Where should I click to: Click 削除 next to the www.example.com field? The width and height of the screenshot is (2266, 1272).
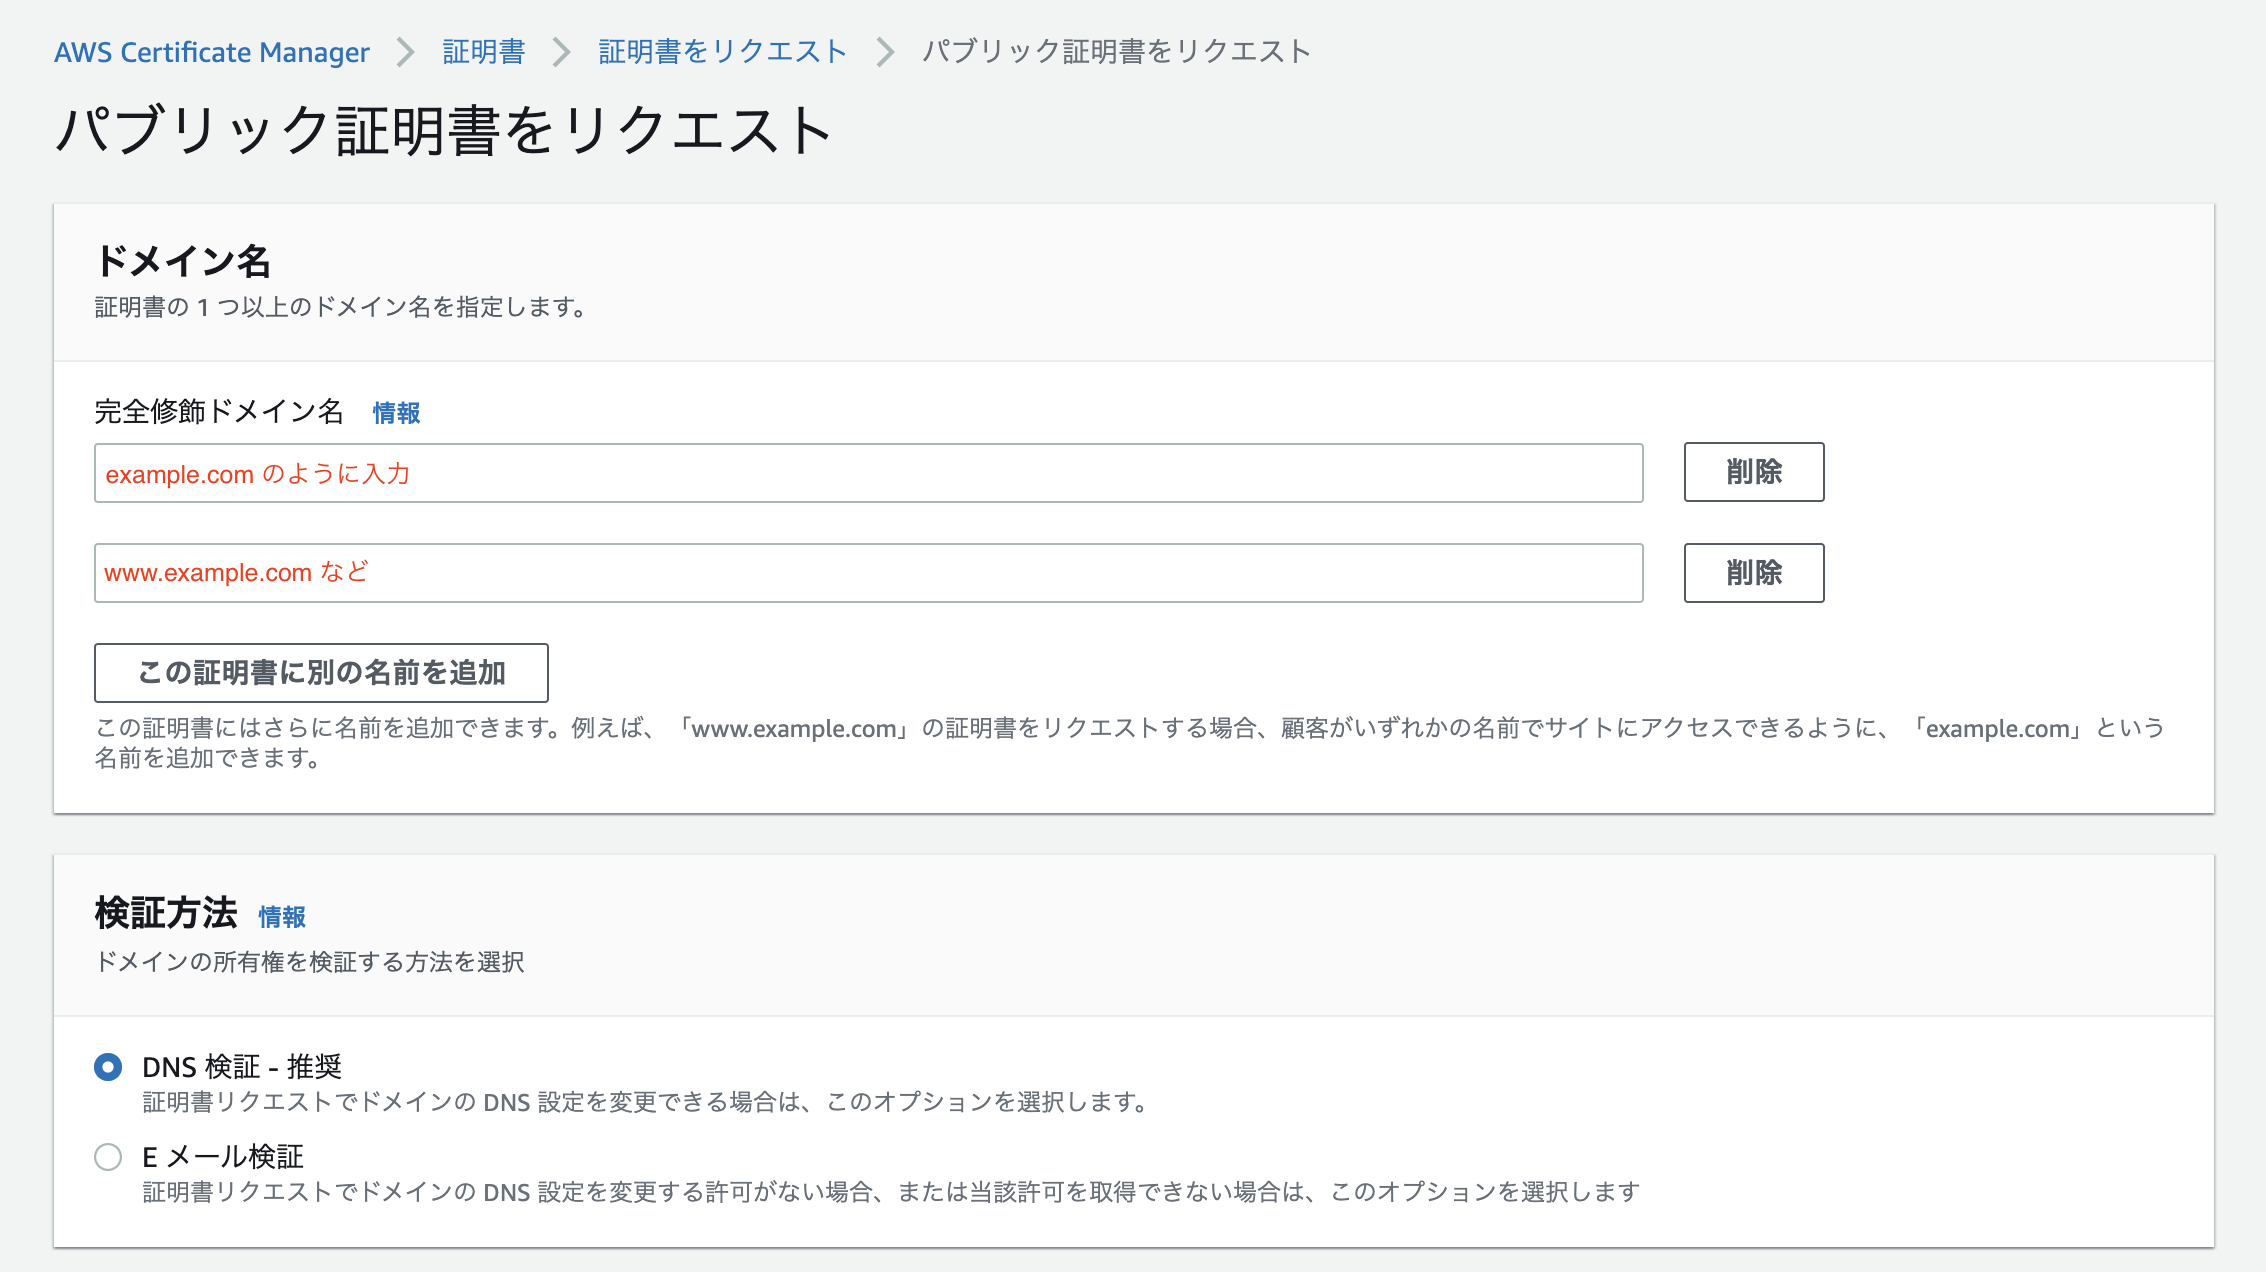coord(1754,573)
